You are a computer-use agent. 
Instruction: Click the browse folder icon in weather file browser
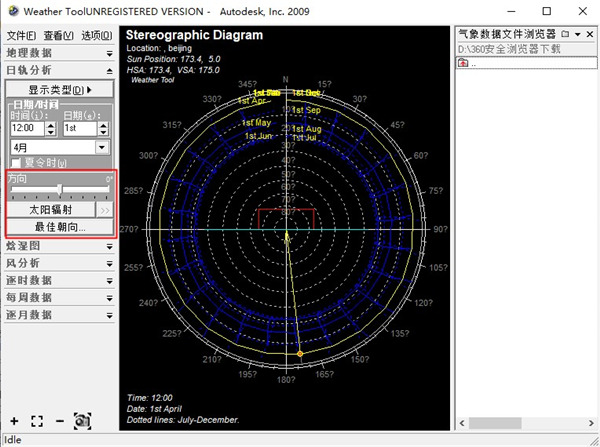[x=564, y=34]
